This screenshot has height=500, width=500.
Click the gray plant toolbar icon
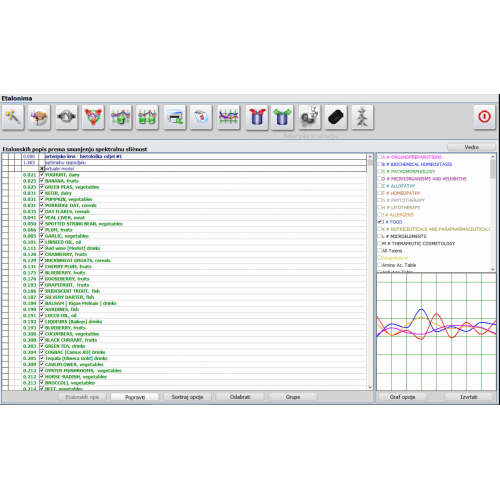click(362, 117)
